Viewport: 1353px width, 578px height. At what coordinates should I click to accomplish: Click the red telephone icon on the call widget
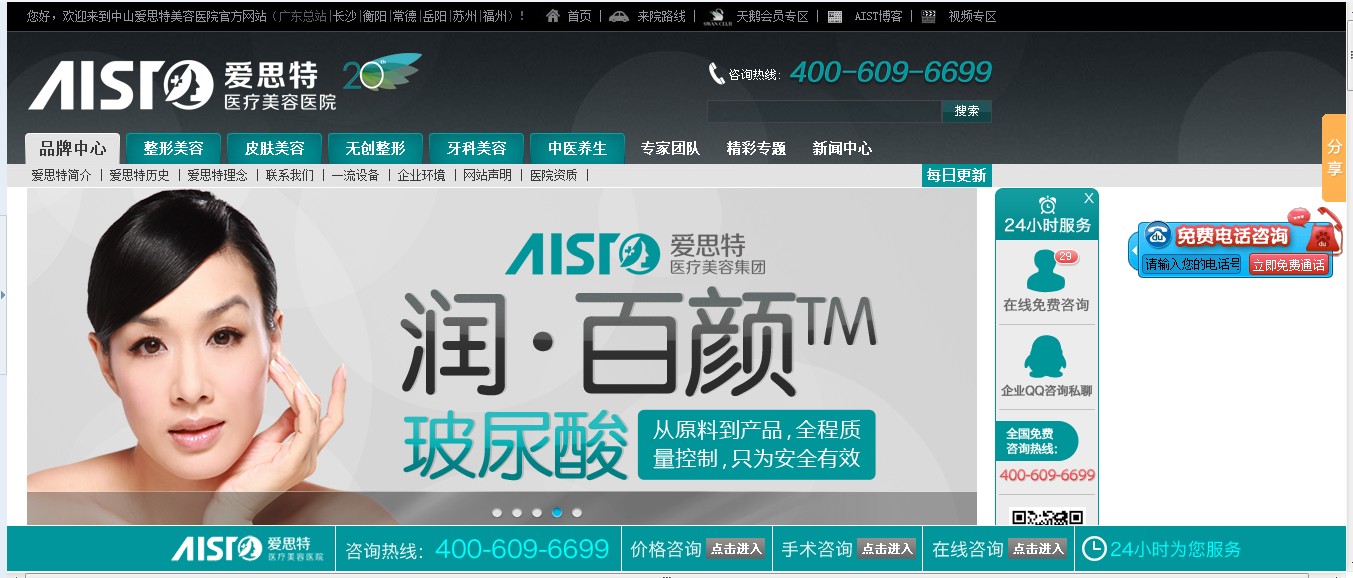1322,234
